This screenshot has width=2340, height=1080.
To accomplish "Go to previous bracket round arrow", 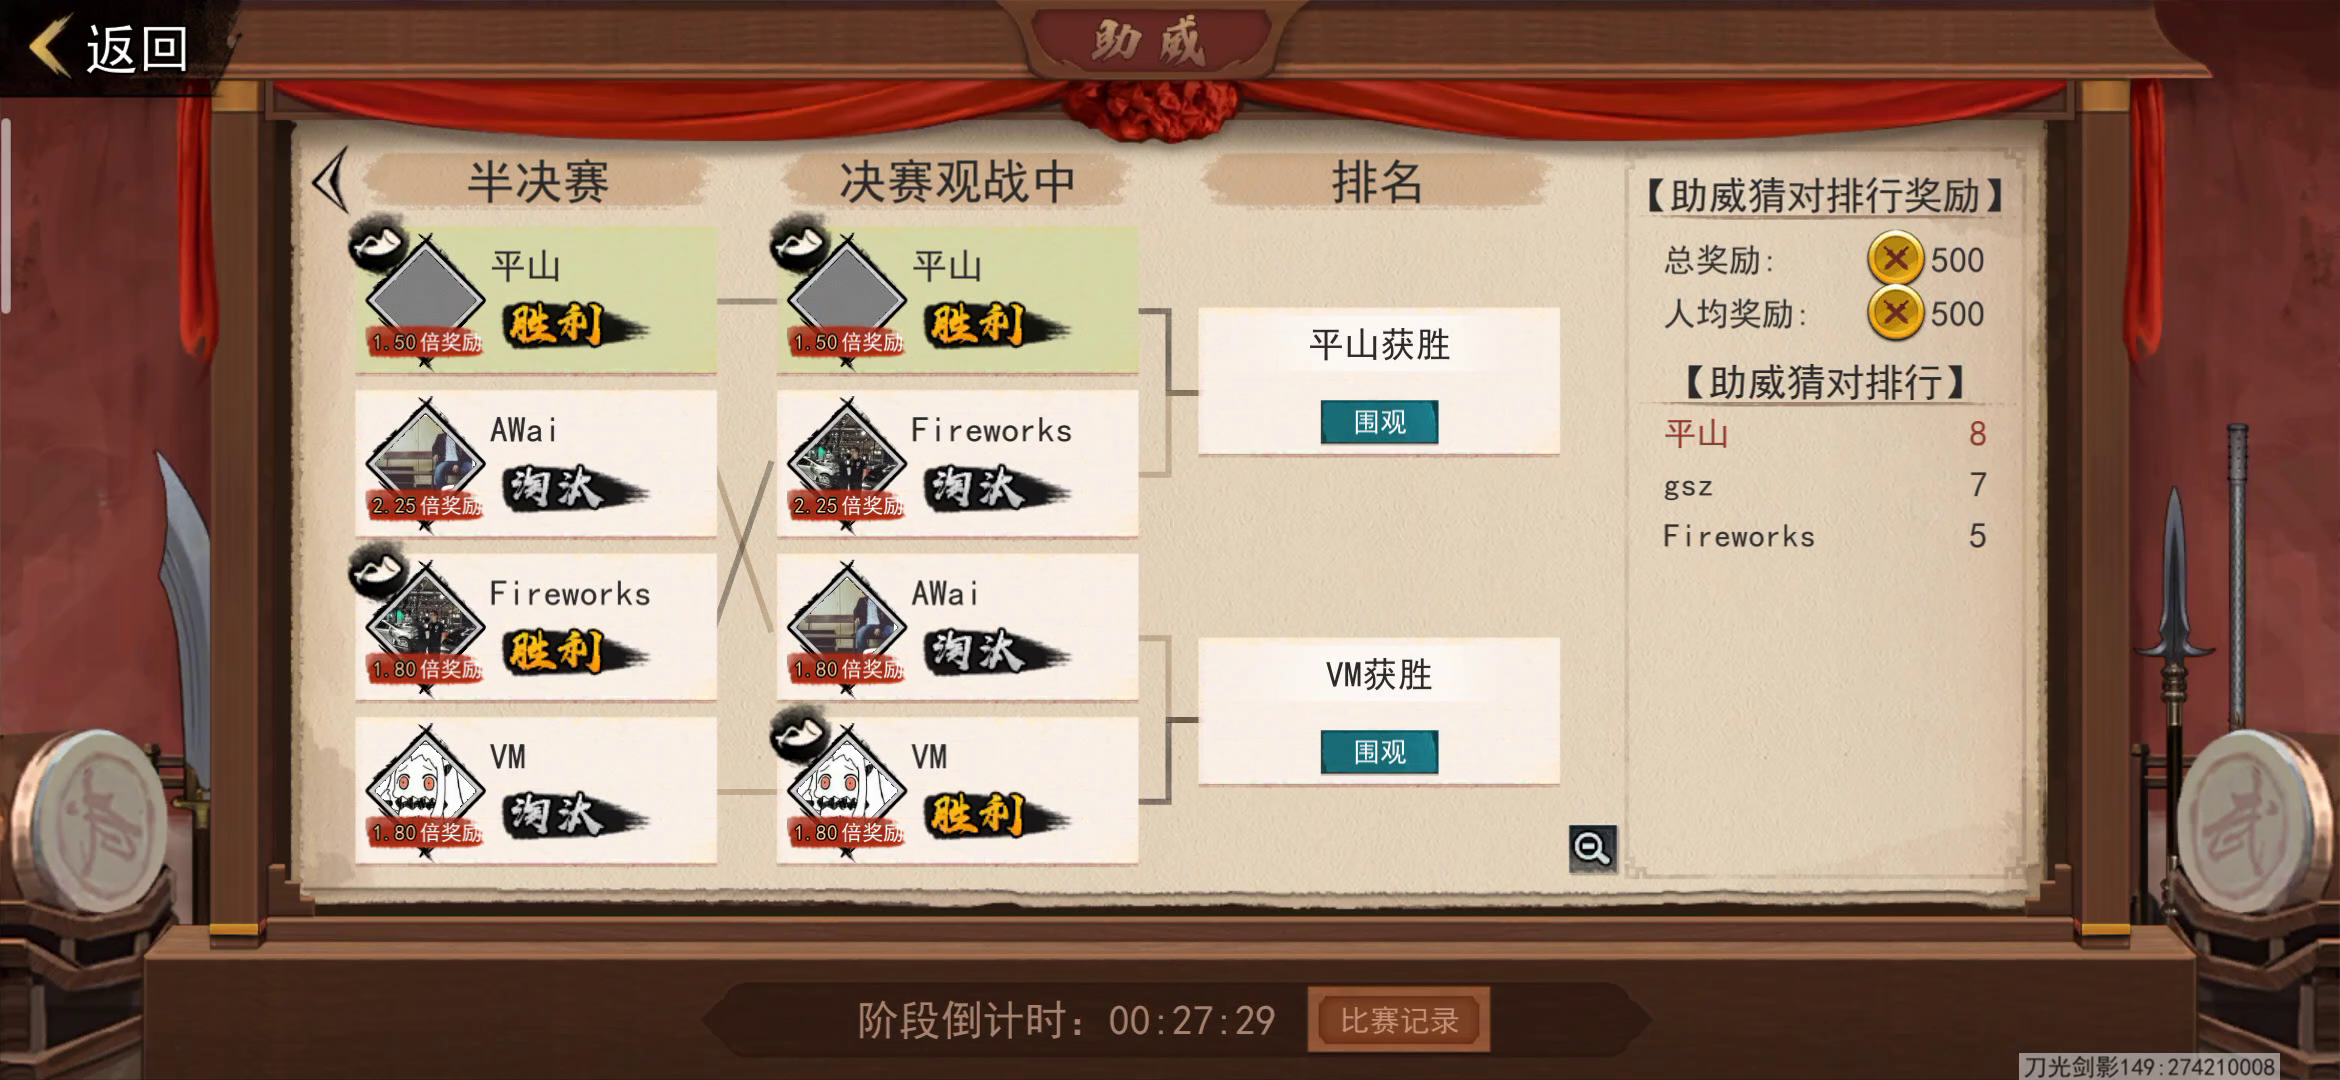I will (x=330, y=180).
